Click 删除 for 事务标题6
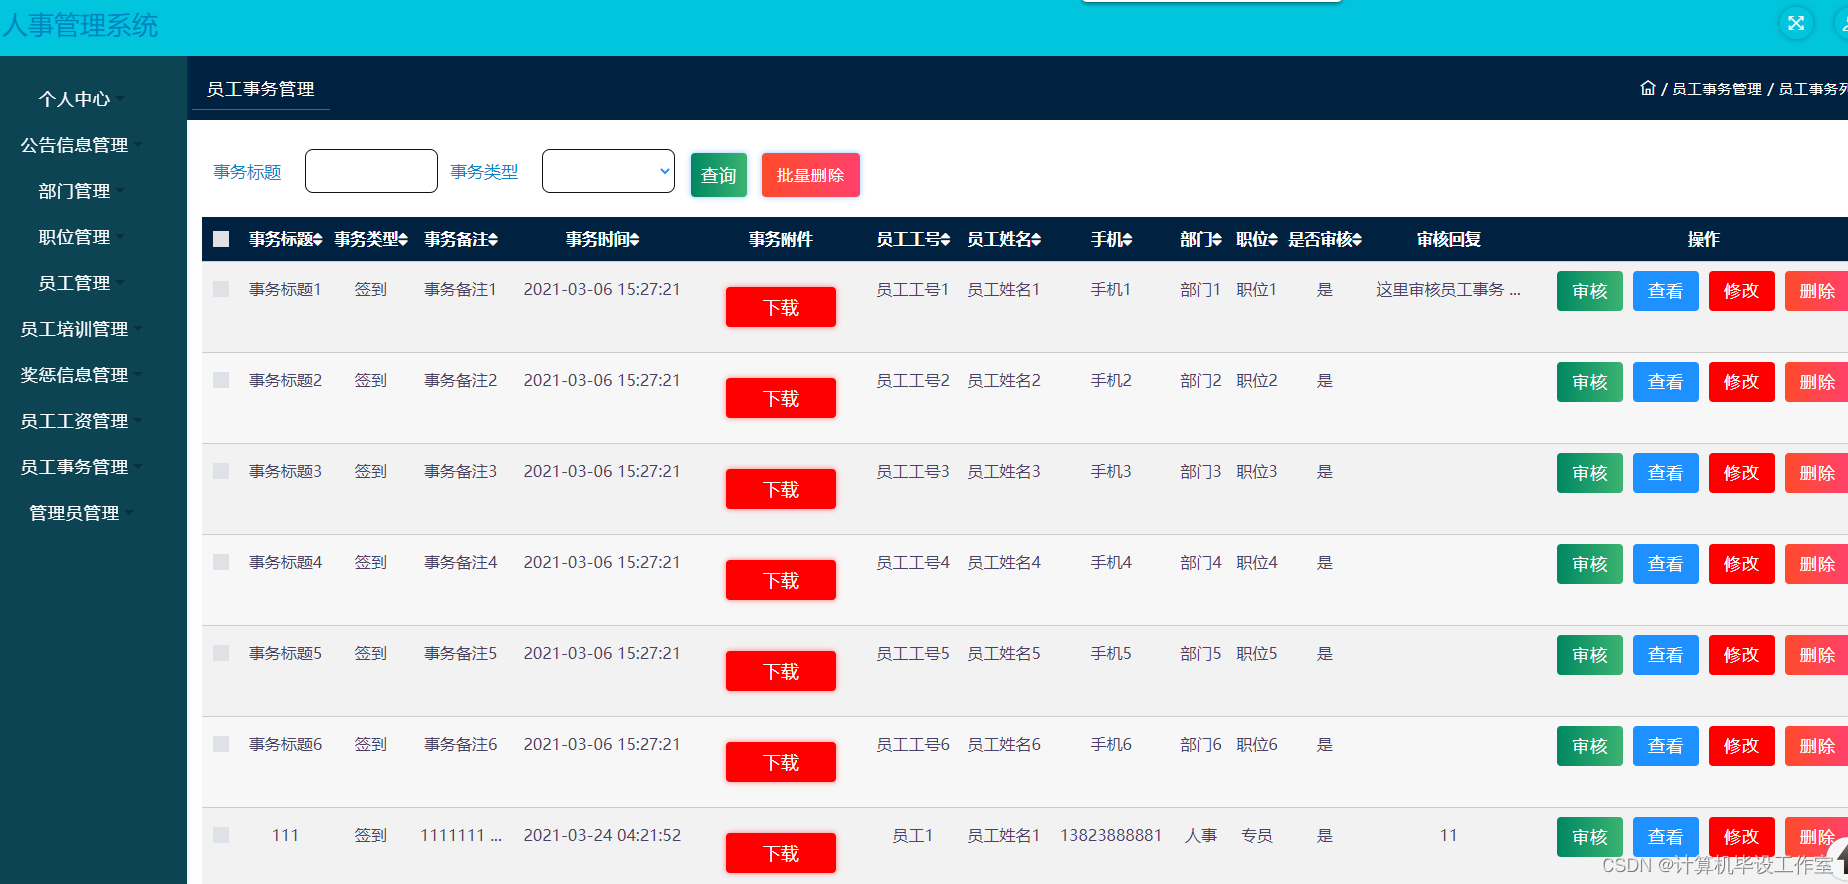1848x884 pixels. 1816,746
